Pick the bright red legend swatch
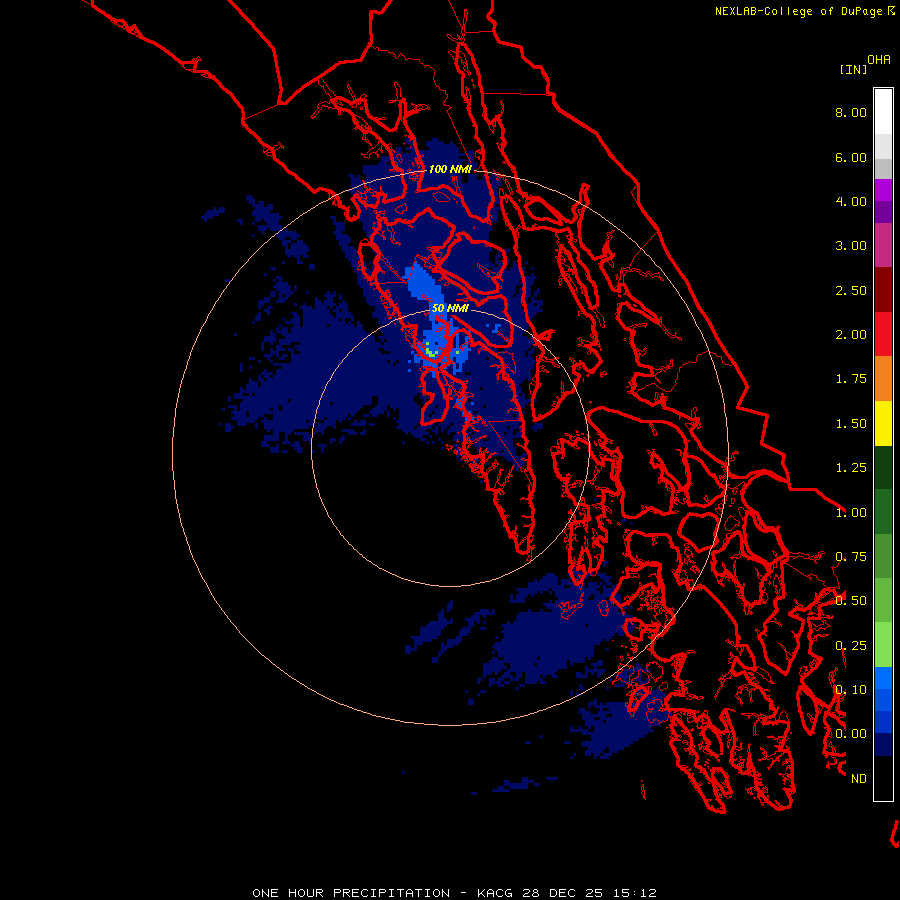The height and width of the screenshot is (900, 900). tap(883, 334)
